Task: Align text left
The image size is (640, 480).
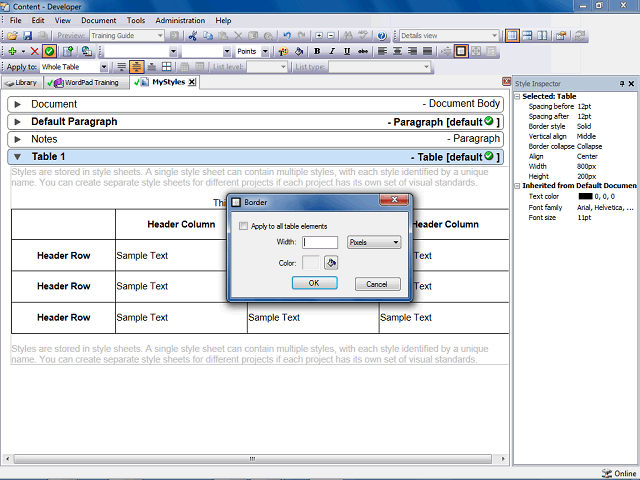Action: point(382,51)
